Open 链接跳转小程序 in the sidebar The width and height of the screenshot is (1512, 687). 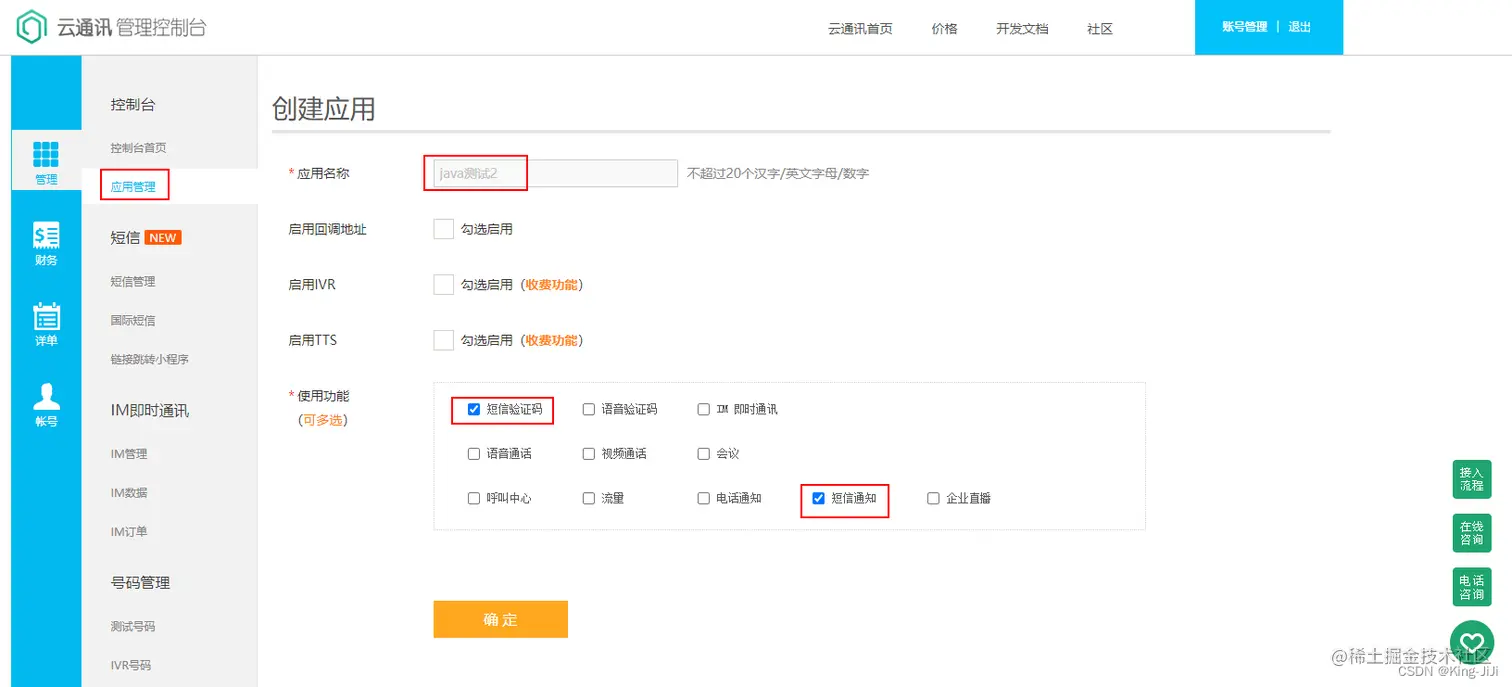coord(150,360)
